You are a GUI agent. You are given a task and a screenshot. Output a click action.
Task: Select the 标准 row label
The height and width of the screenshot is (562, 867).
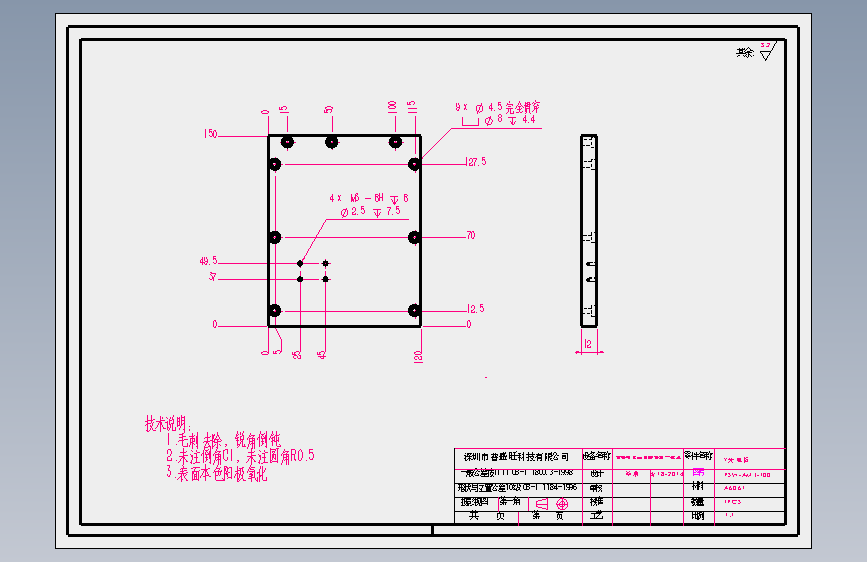click(x=597, y=502)
